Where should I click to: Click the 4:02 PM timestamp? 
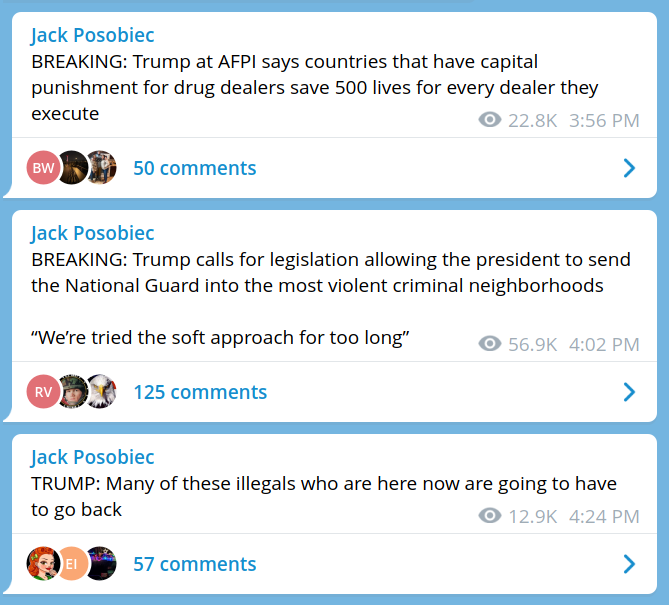coord(604,345)
